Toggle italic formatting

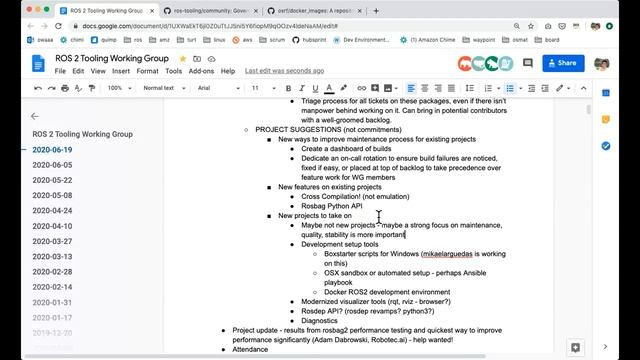302,88
